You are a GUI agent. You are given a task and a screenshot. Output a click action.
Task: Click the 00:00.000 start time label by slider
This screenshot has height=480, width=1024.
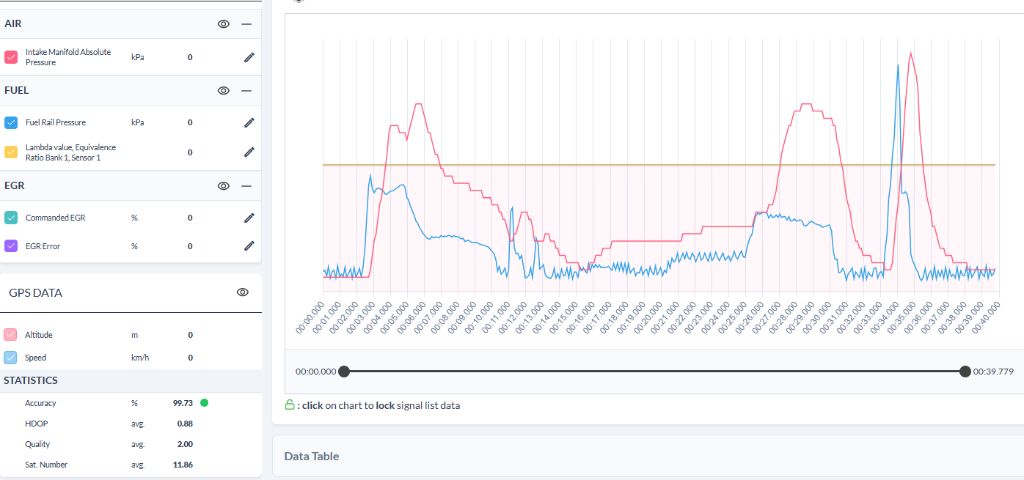tap(315, 372)
